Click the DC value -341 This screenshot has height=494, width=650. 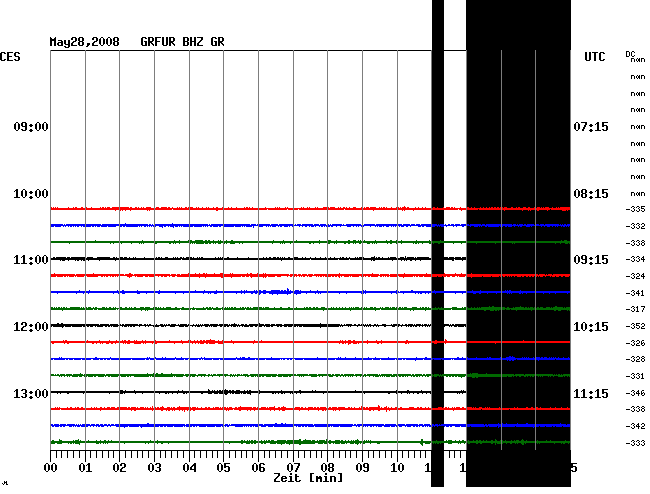click(635, 293)
